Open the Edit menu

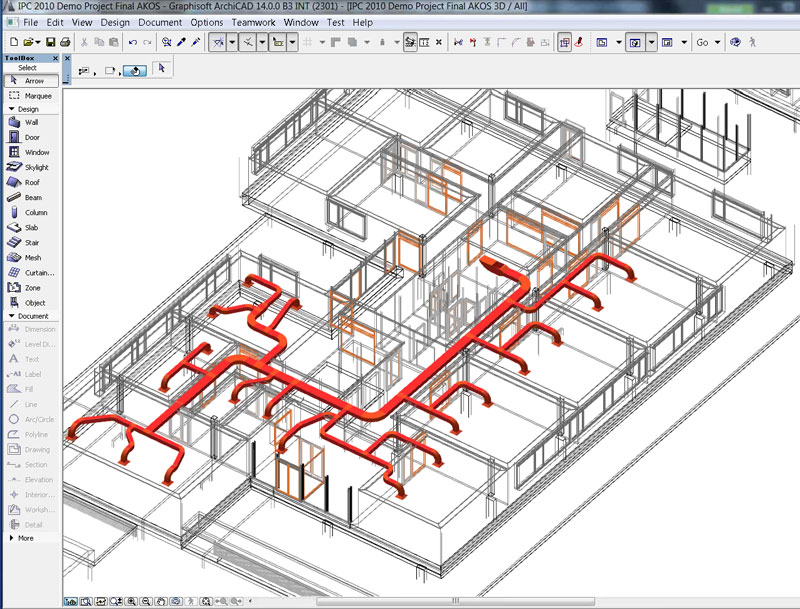(x=55, y=22)
